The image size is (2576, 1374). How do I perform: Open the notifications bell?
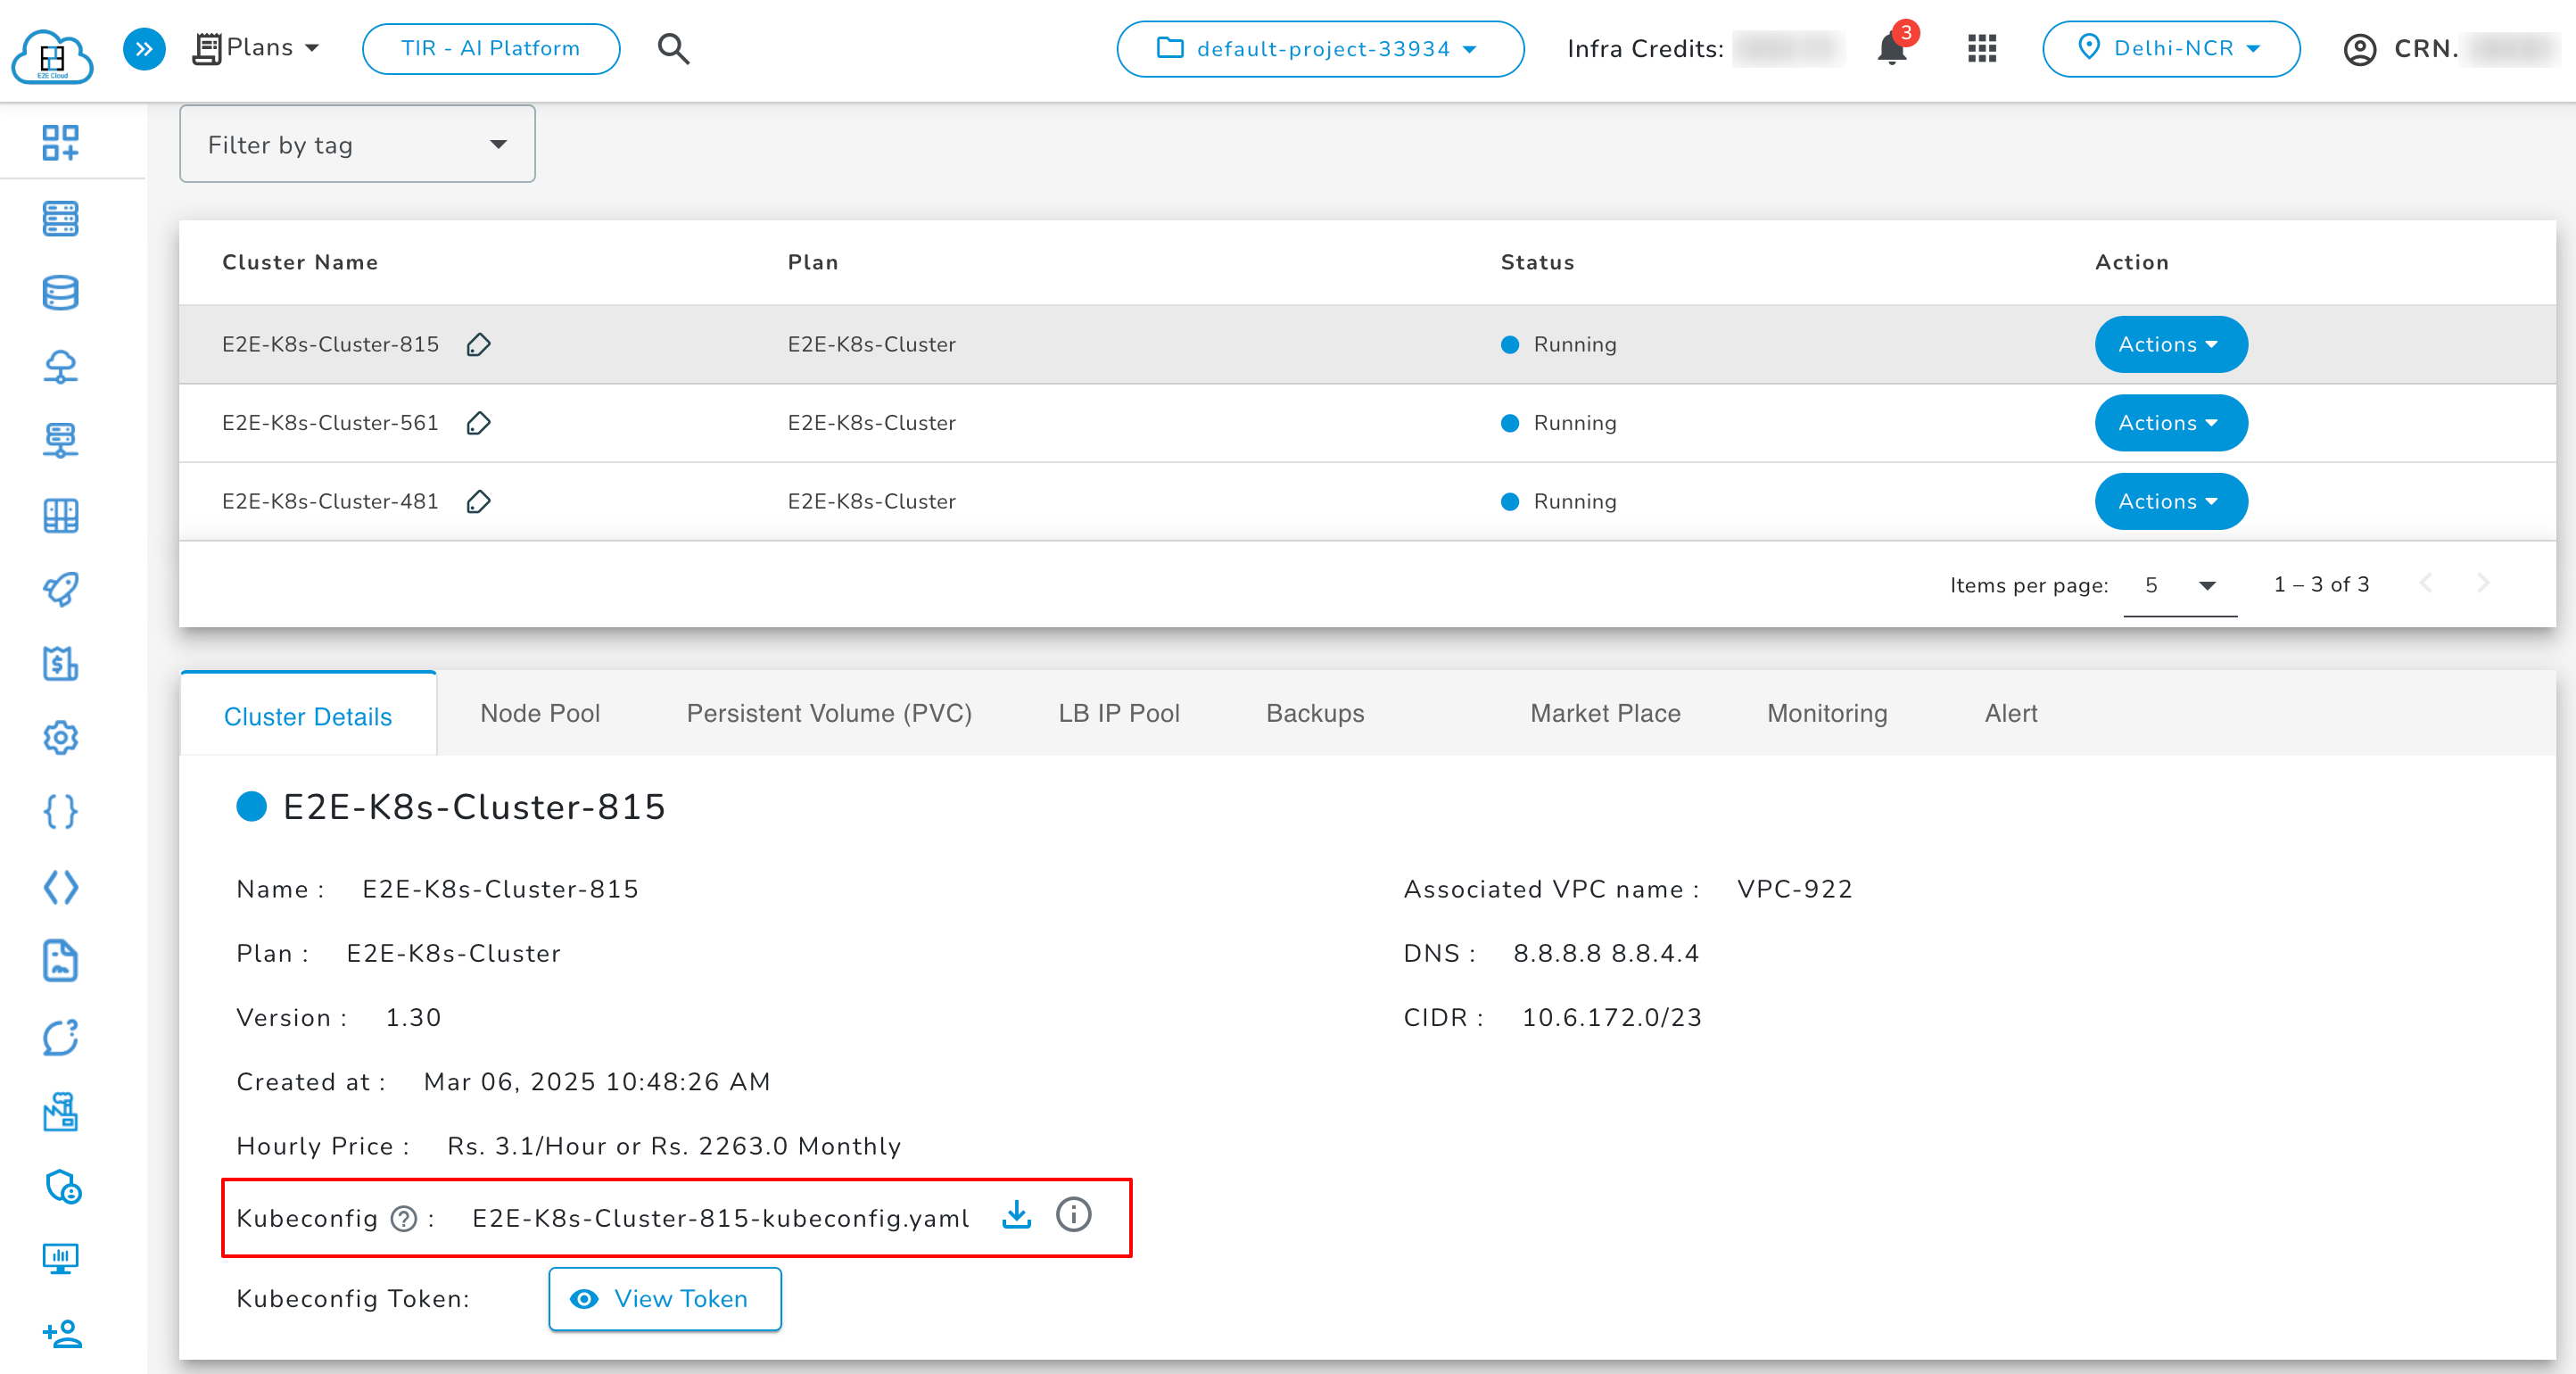click(1891, 48)
